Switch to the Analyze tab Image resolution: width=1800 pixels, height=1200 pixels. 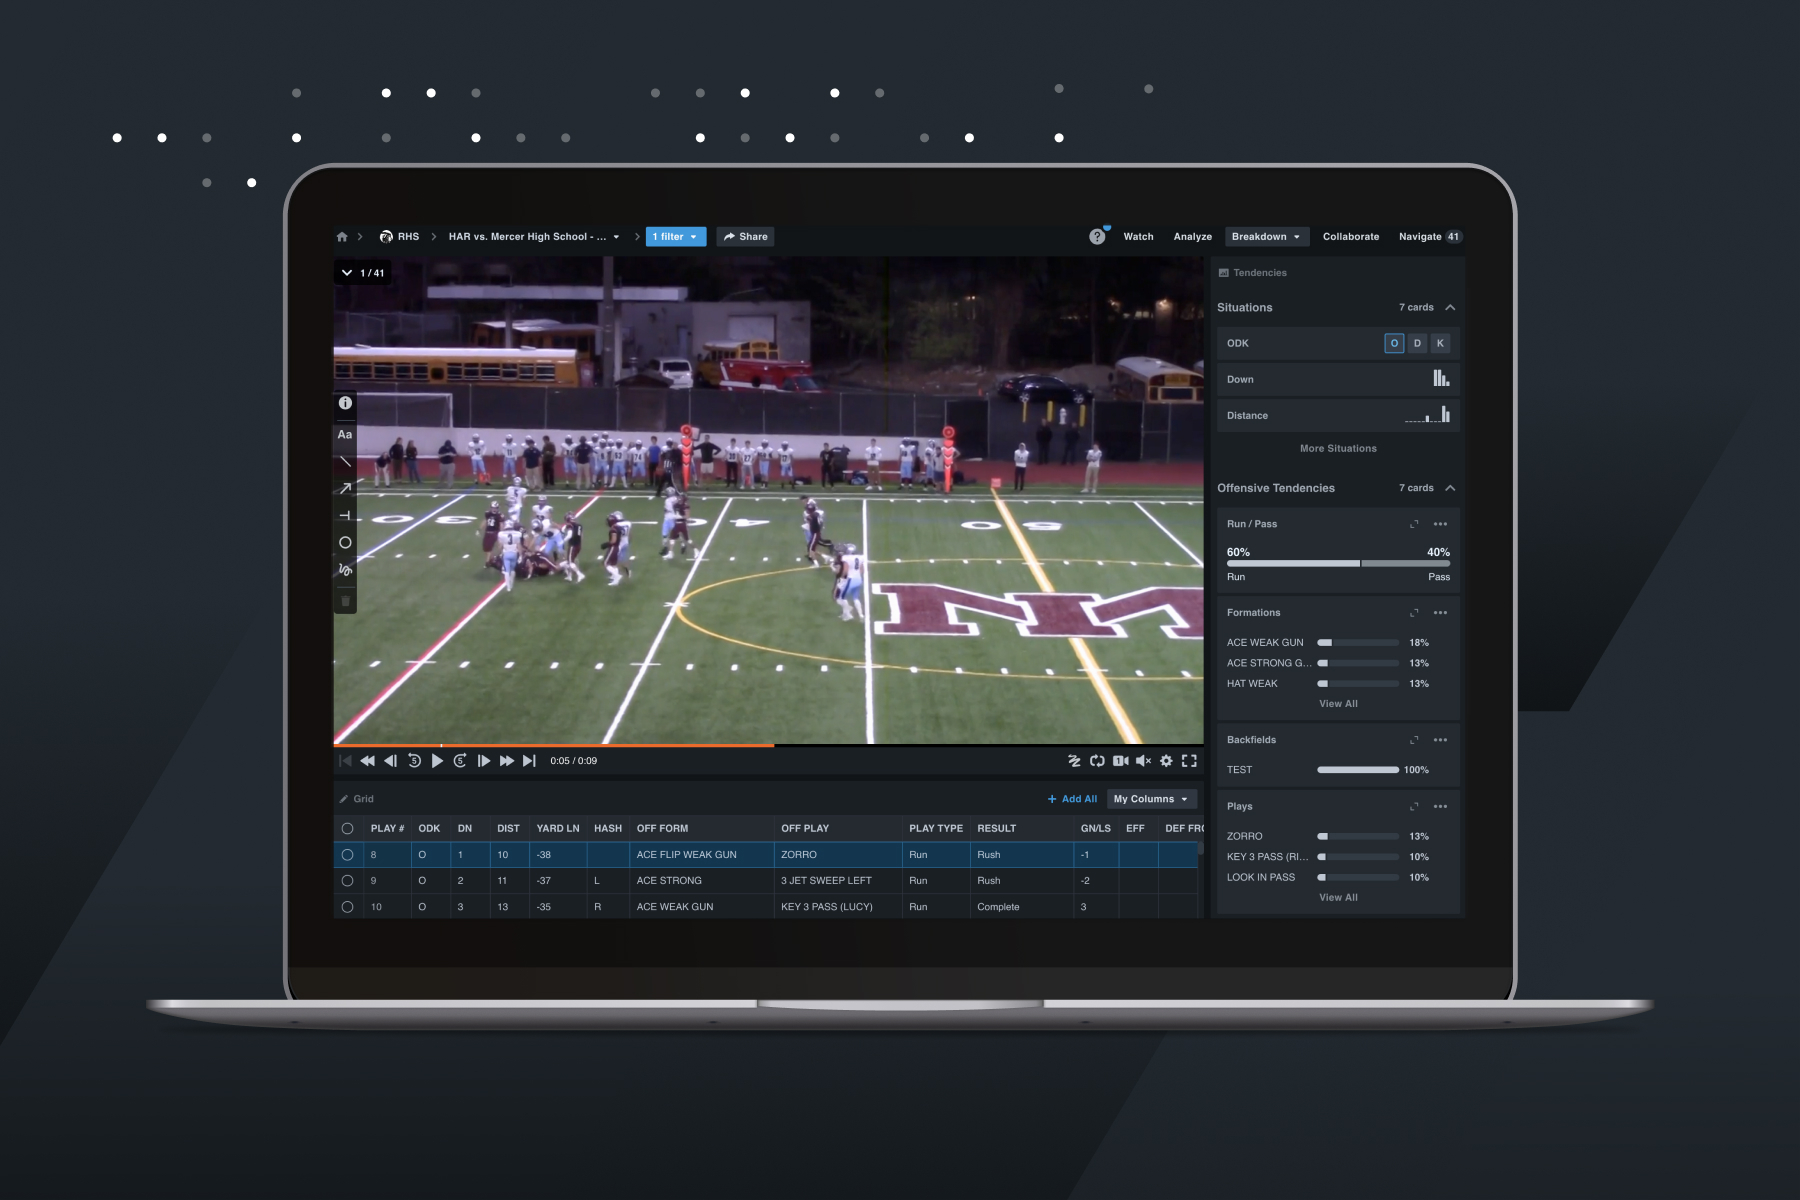click(x=1192, y=236)
